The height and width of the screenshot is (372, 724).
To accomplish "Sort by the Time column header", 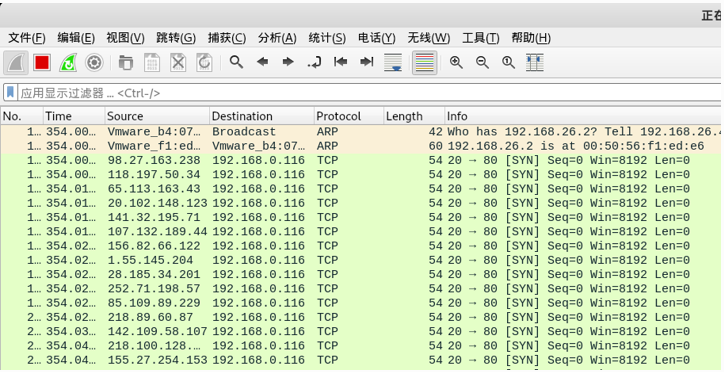I will pyautogui.click(x=74, y=116).
